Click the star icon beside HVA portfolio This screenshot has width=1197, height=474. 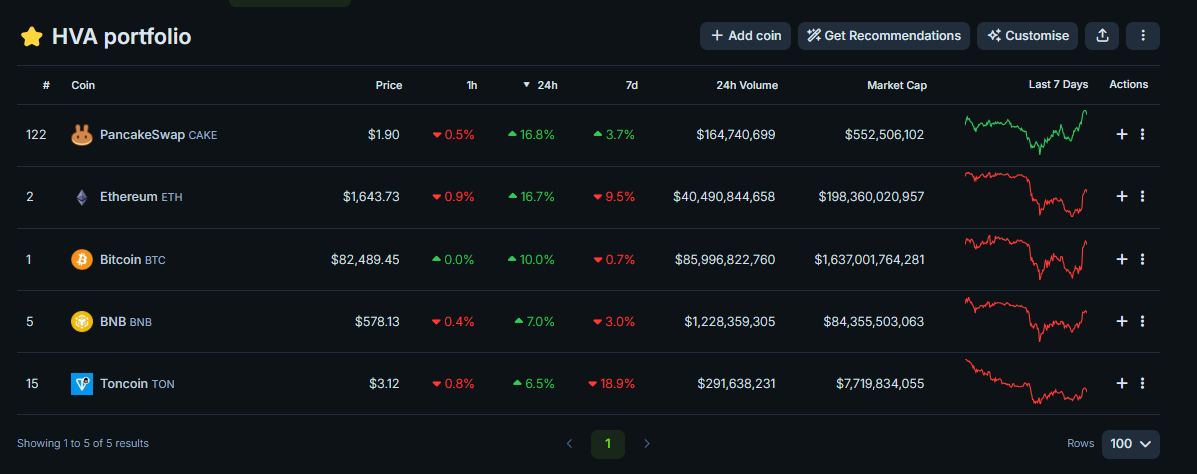pyautogui.click(x=32, y=37)
